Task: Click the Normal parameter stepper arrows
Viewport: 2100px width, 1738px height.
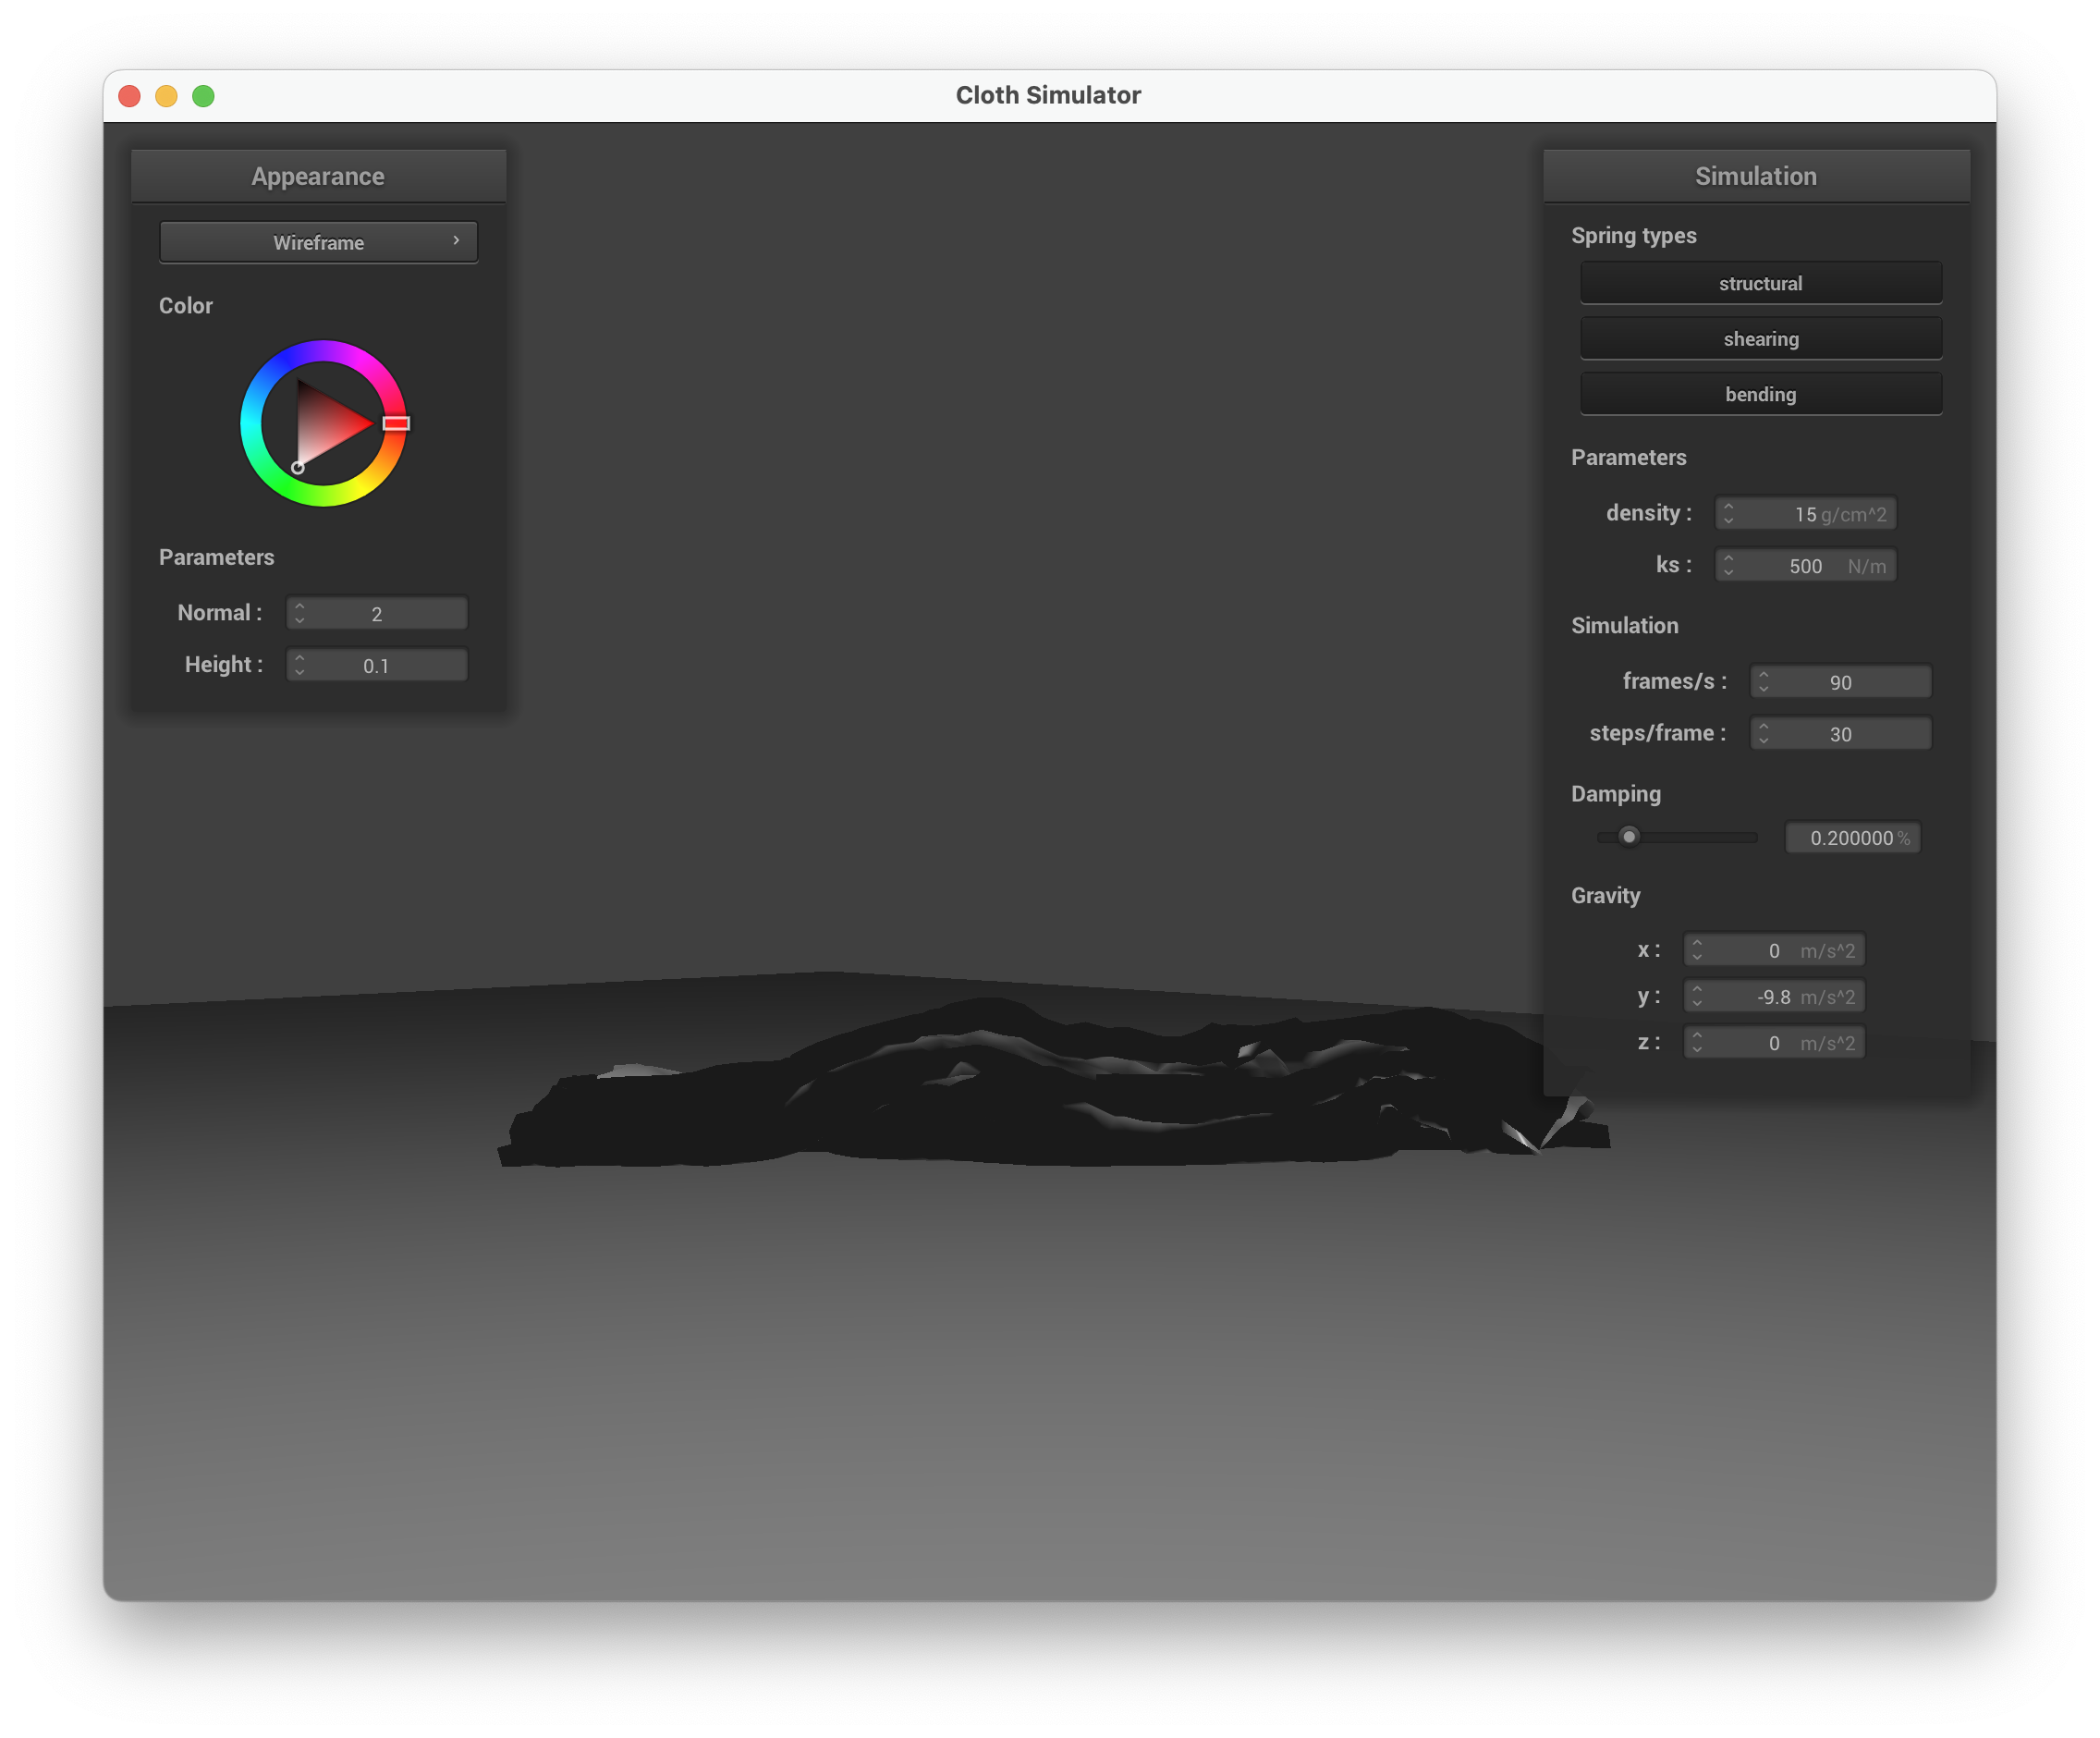Action: point(299,613)
